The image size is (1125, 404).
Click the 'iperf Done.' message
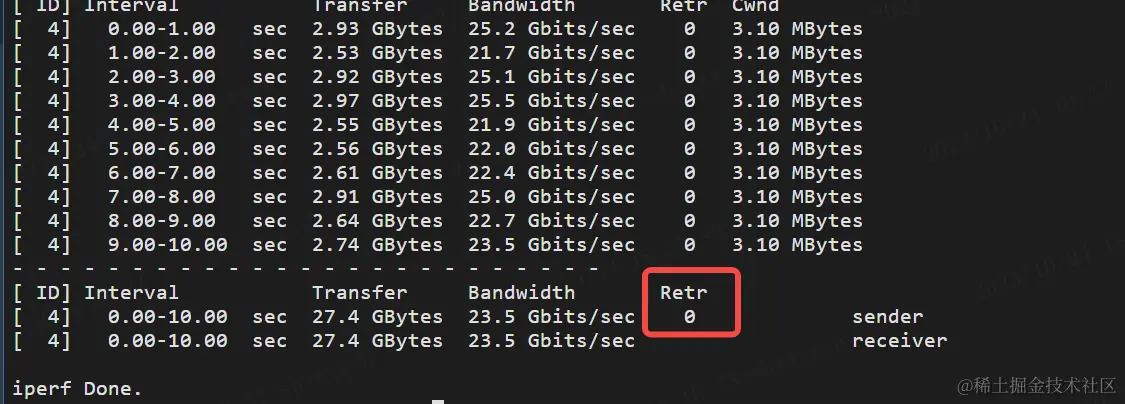(77, 390)
